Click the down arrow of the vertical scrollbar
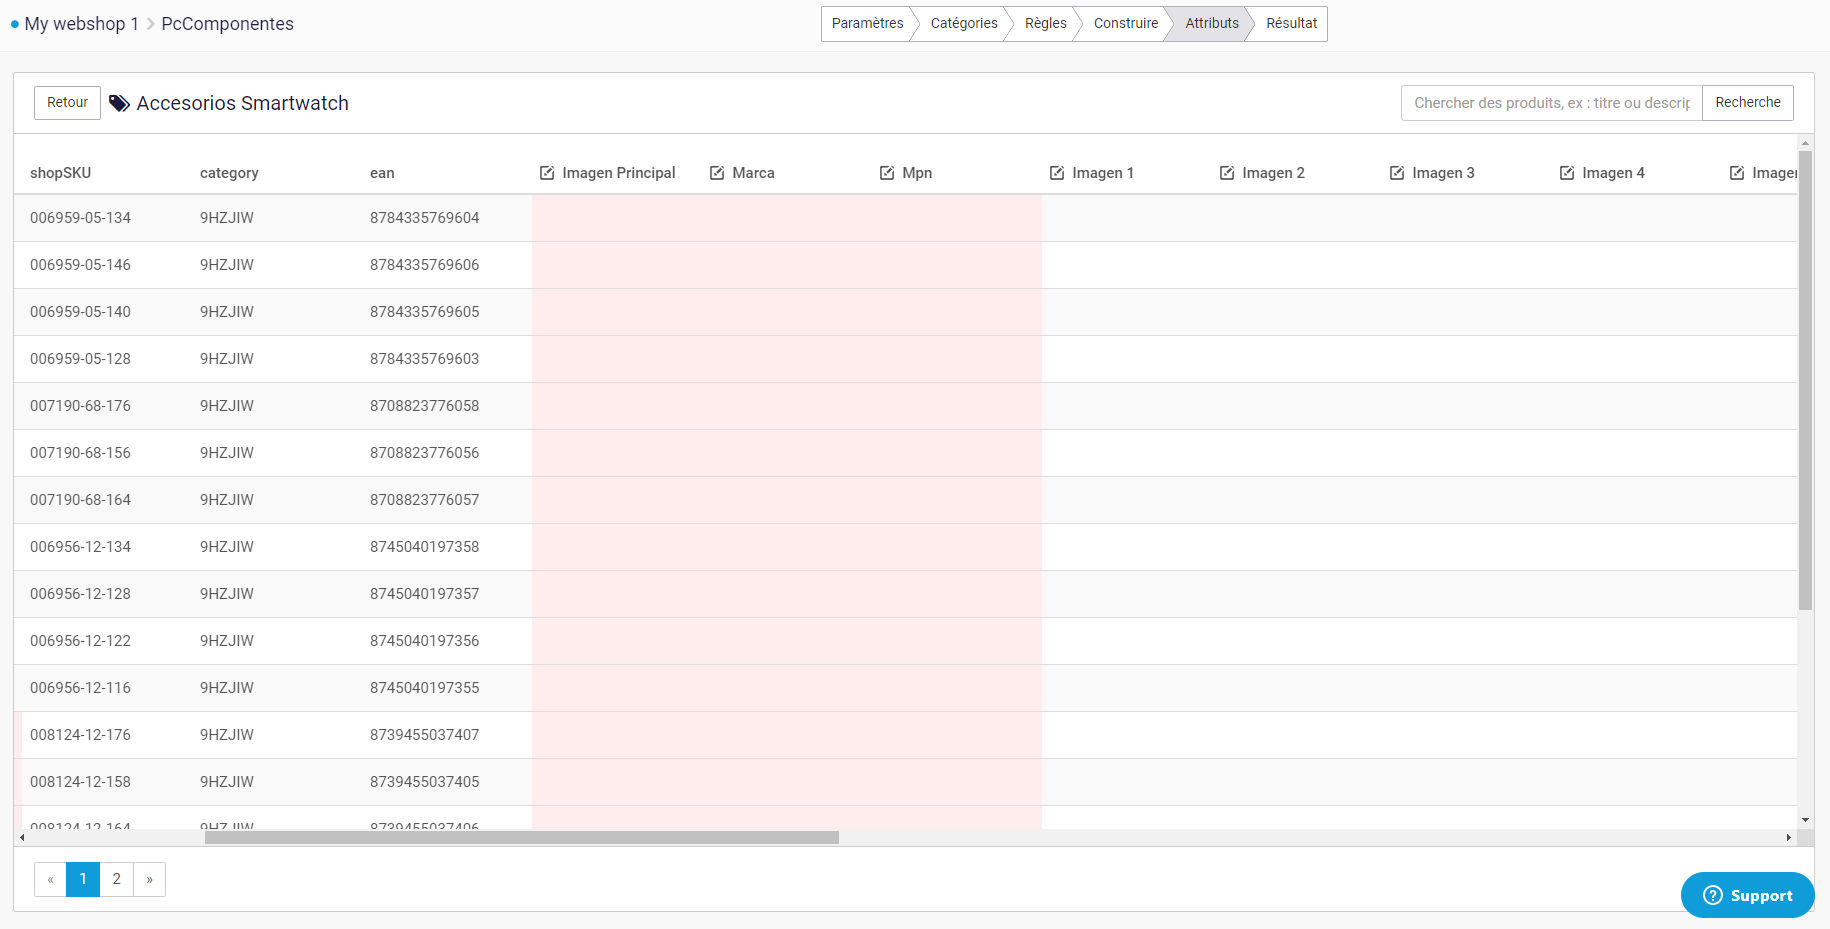 [x=1805, y=820]
